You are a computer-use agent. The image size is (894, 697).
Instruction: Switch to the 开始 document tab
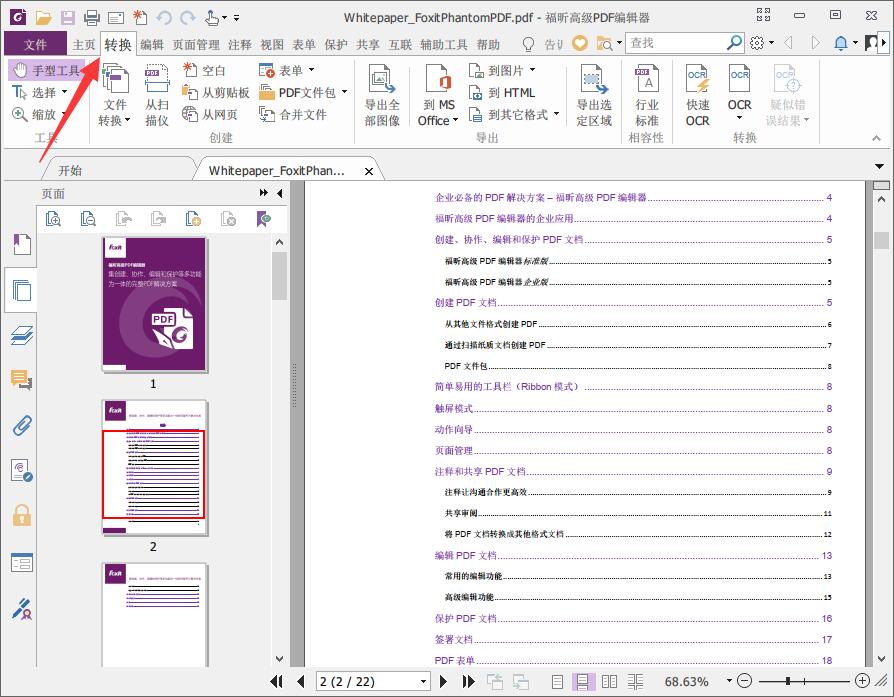coord(69,170)
